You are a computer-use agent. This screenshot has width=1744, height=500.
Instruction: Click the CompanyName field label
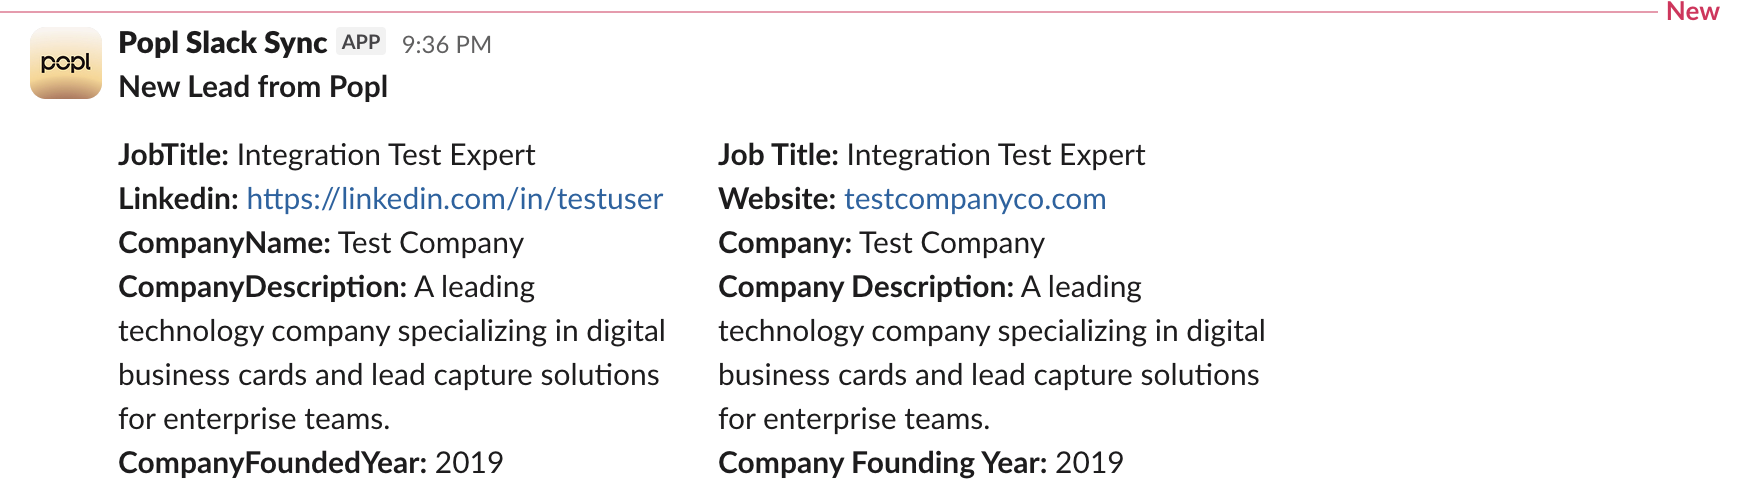(x=224, y=243)
